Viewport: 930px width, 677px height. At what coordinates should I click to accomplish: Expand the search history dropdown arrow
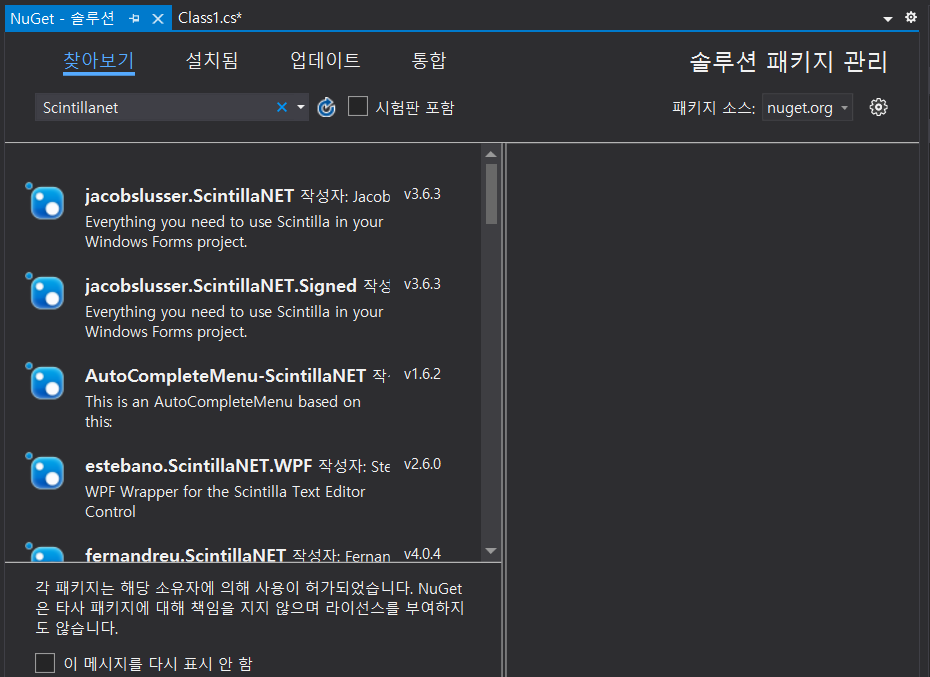coord(301,107)
